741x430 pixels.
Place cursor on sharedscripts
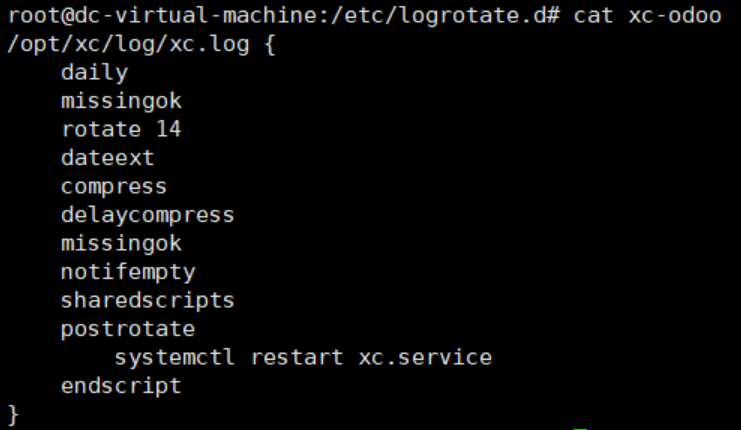[x=147, y=300]
